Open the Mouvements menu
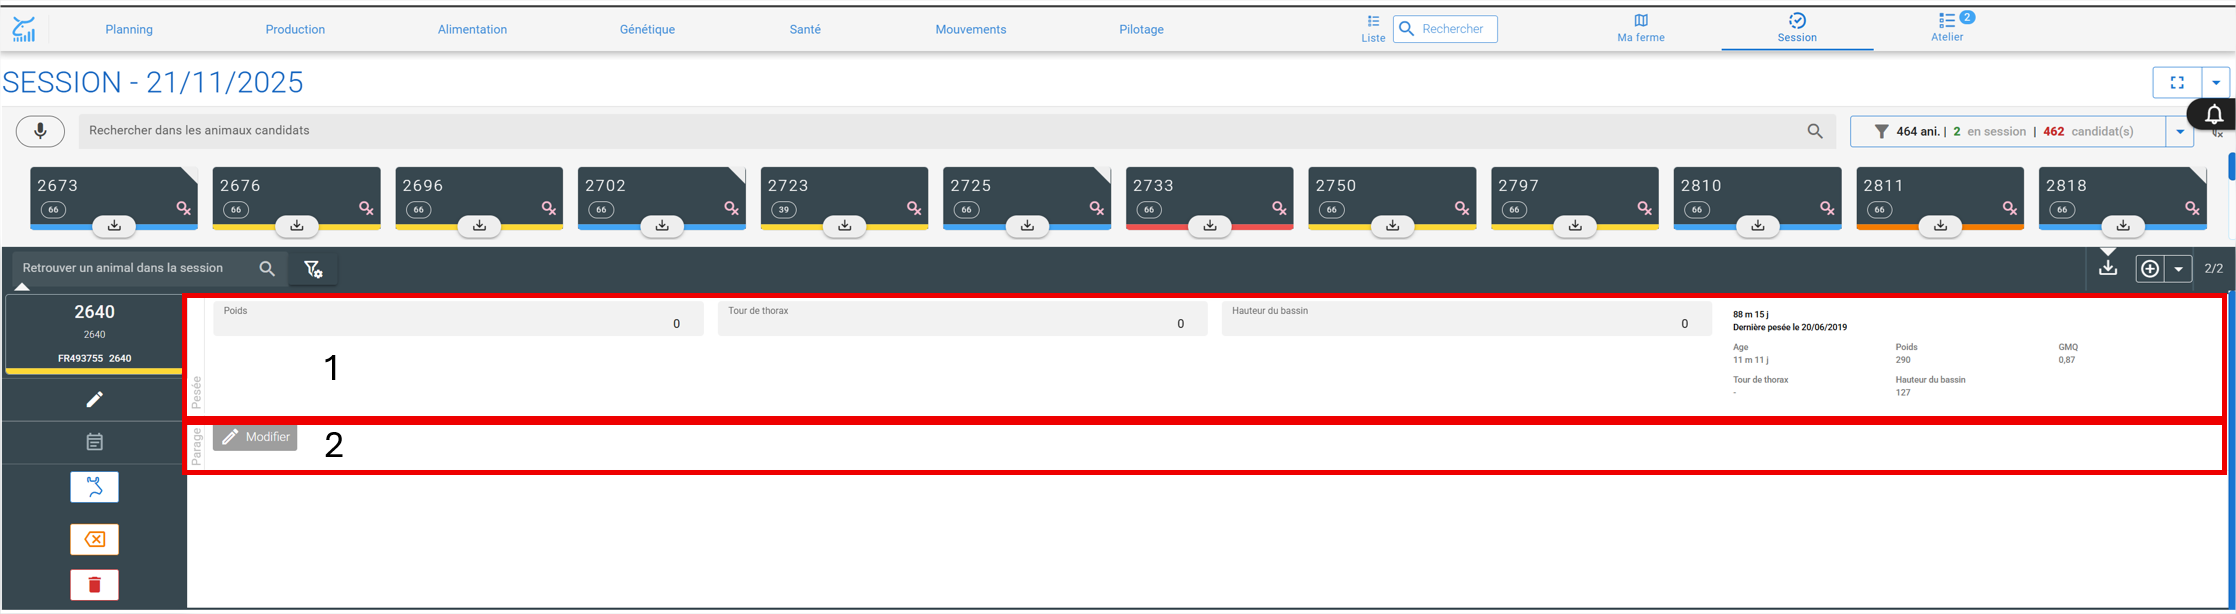This screenshot has width=2236, height=614. point(971,29)
